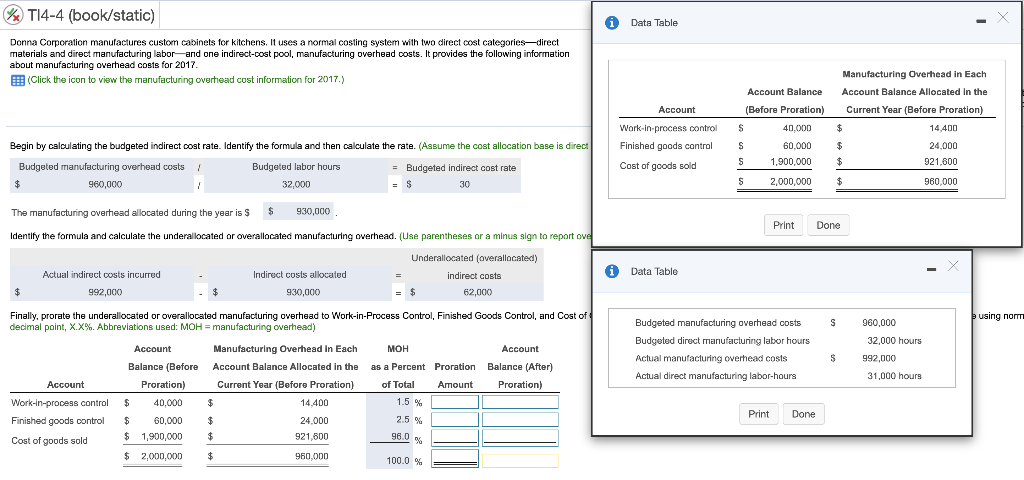Click the 62,000 underallocated value
The height and width of the screenshot is (480, 1024).
pyautogui.click(x=477, y=293)
